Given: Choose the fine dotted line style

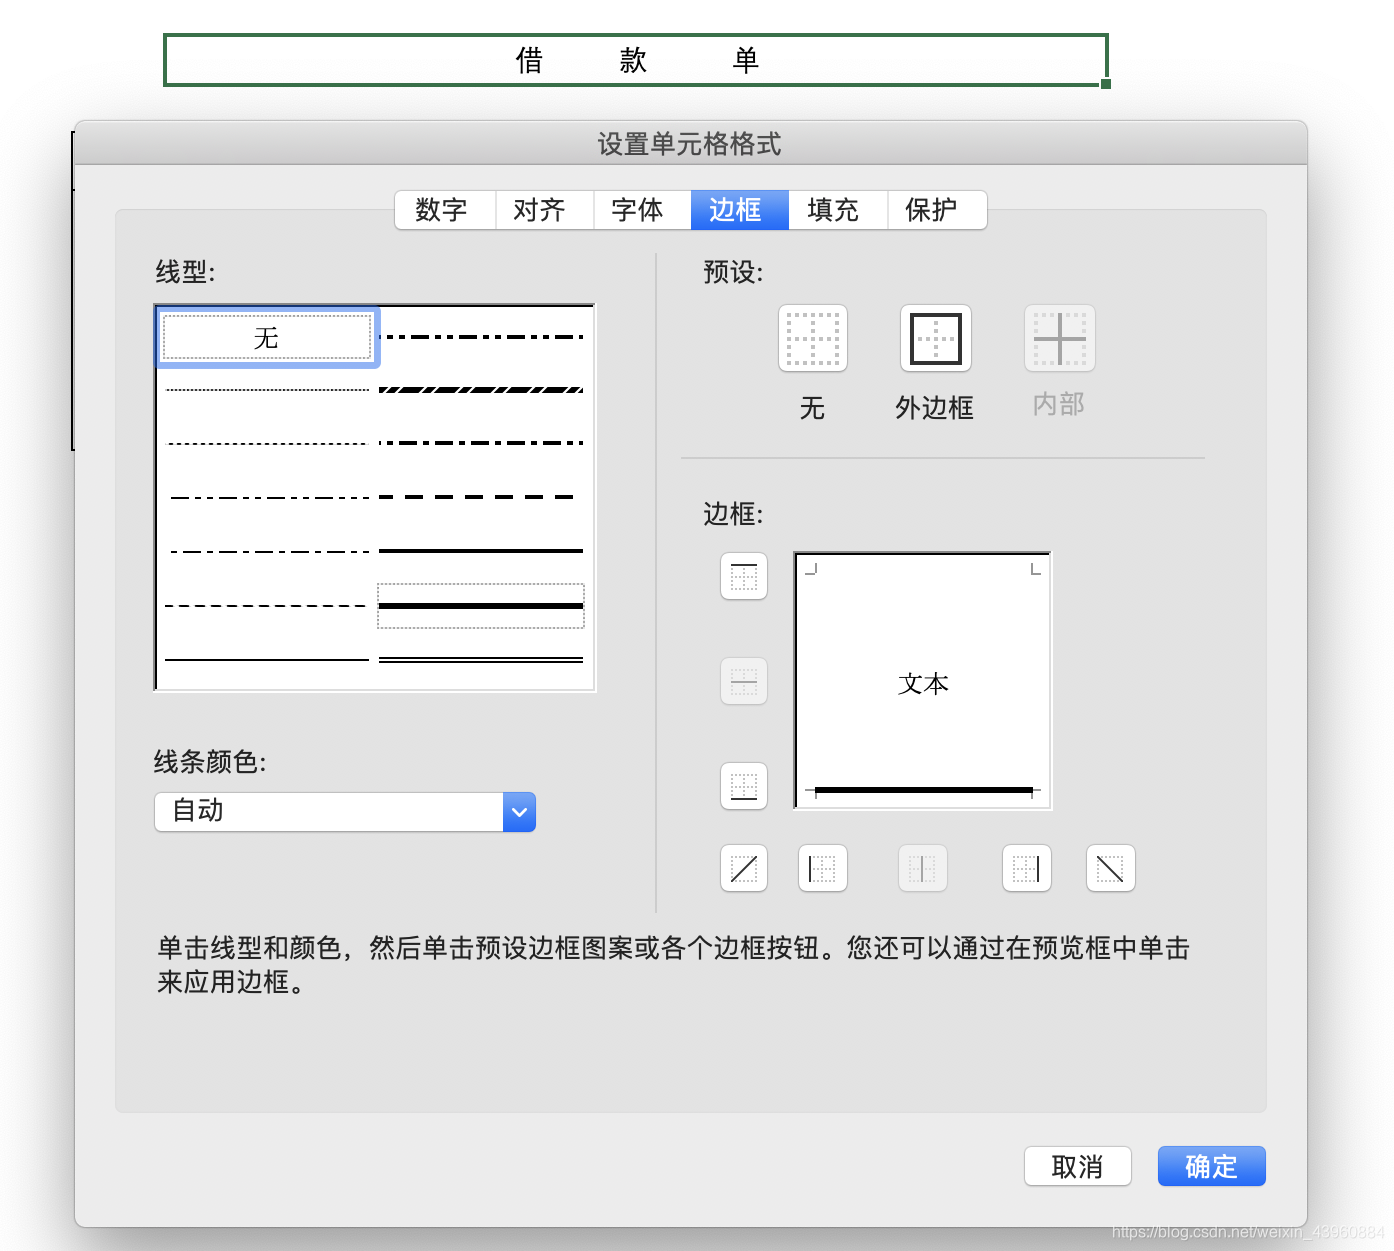Looking at the screenshot, I should [x=267, y=390].
